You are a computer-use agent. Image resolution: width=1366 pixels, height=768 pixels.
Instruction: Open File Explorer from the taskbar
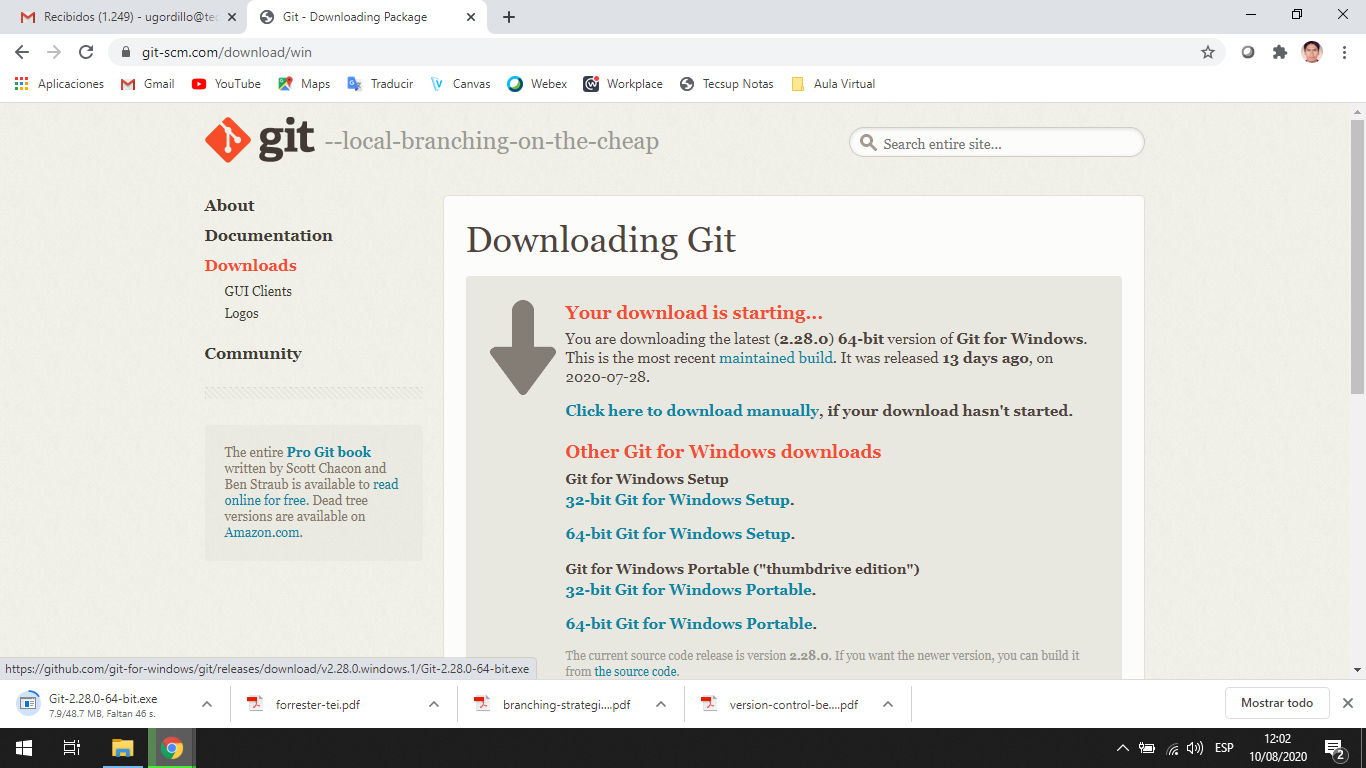point(122,748)
